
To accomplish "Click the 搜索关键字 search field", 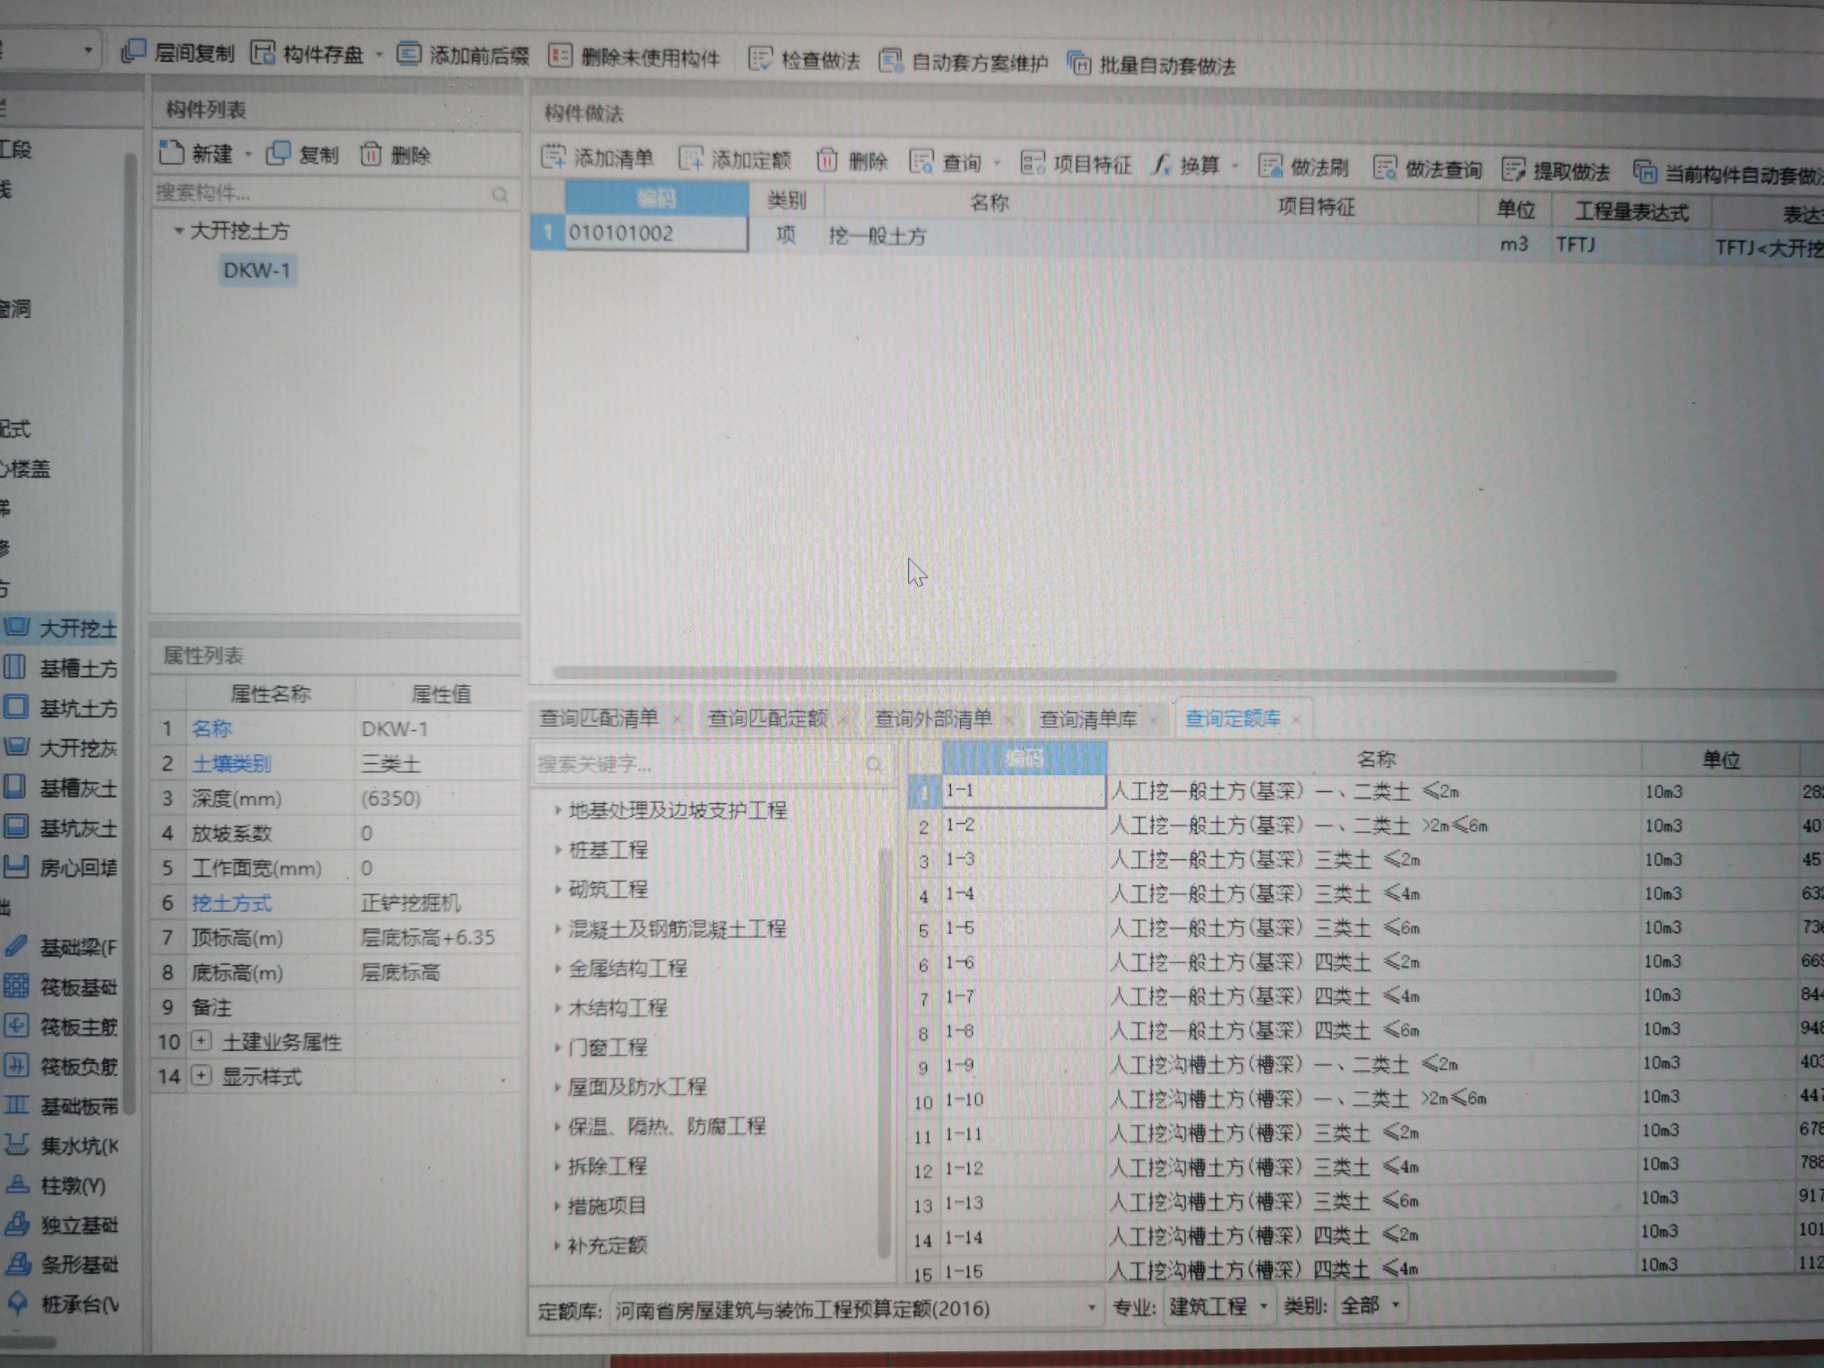I will [710, 764].
